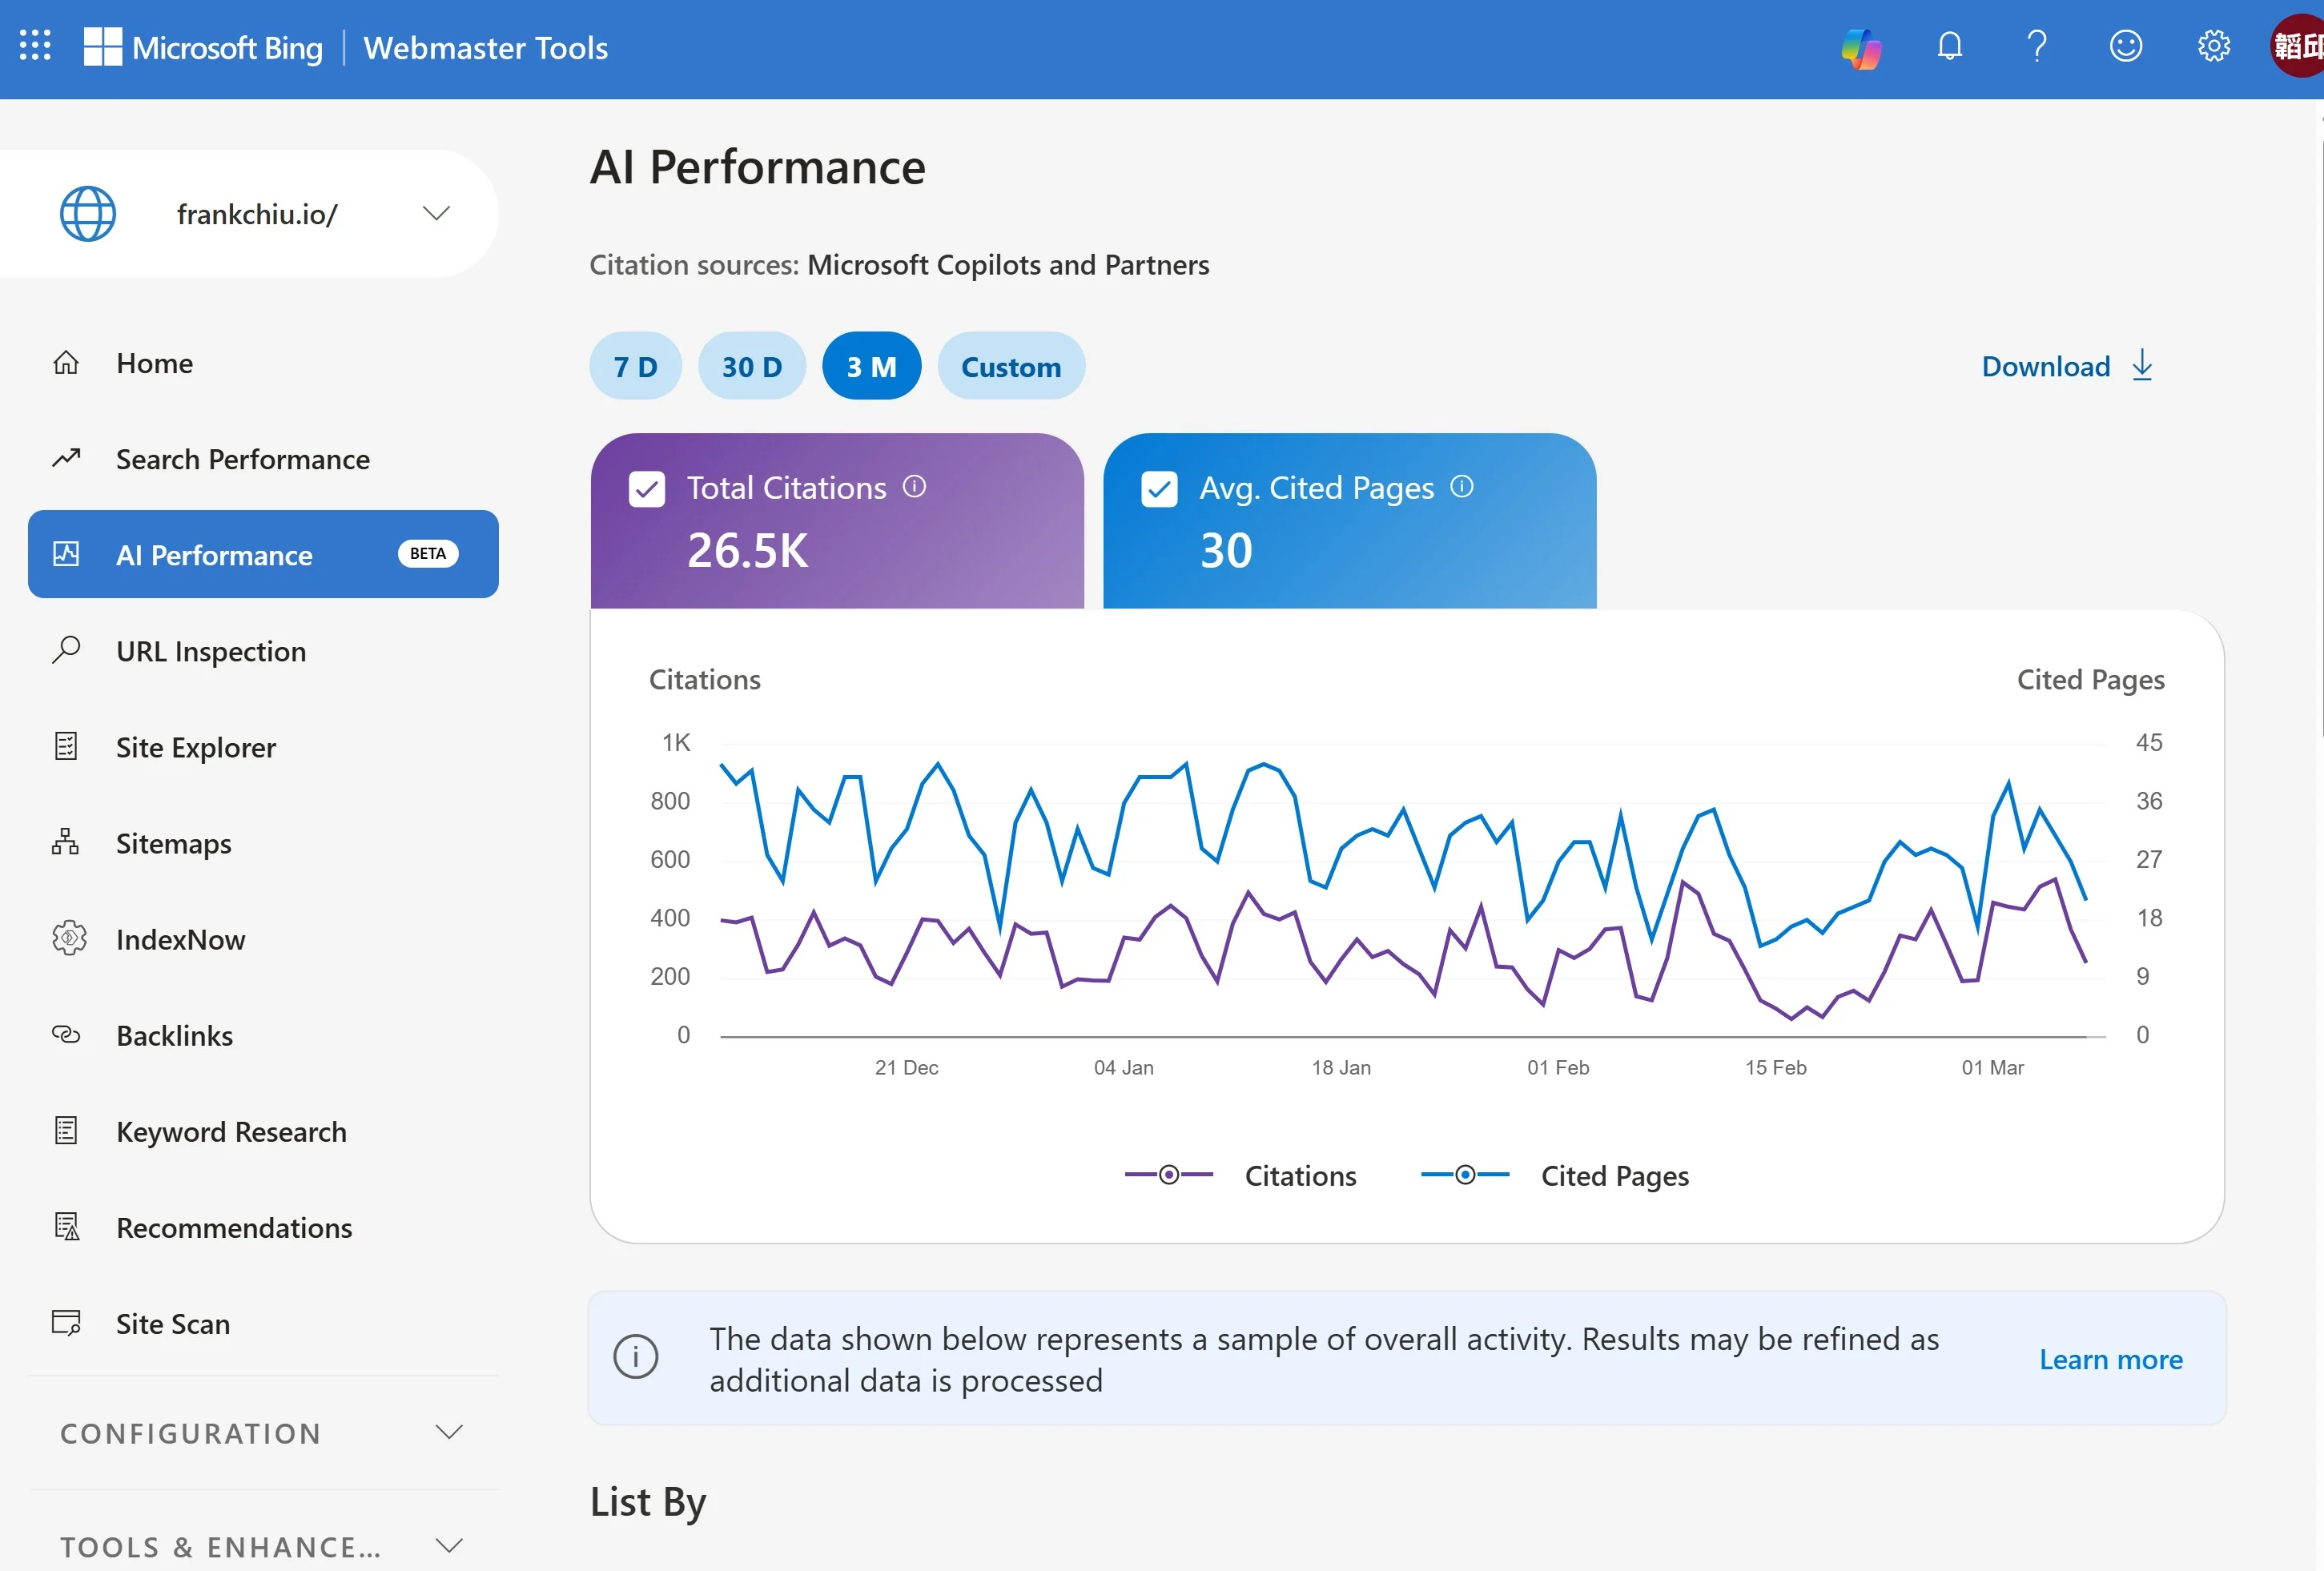The height and width of the screenshot is (1571, 2324).
Task: Click the help question mark icon
Action: point(2037,46)
